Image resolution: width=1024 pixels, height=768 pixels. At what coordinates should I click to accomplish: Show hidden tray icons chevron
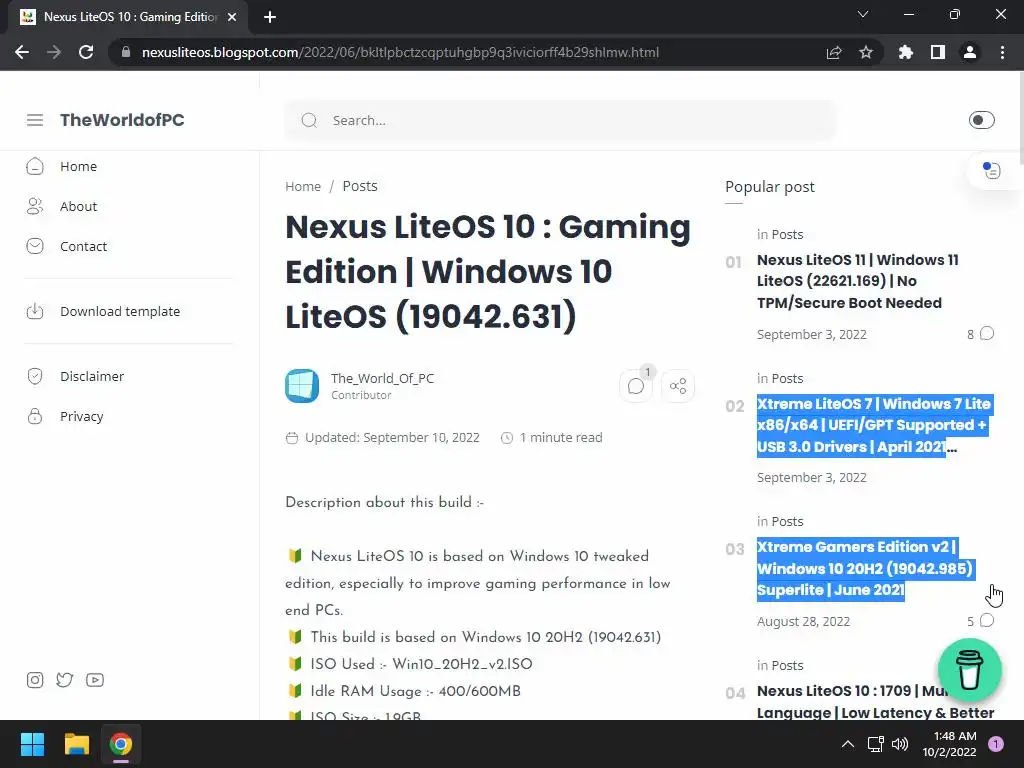pos(848,744)
